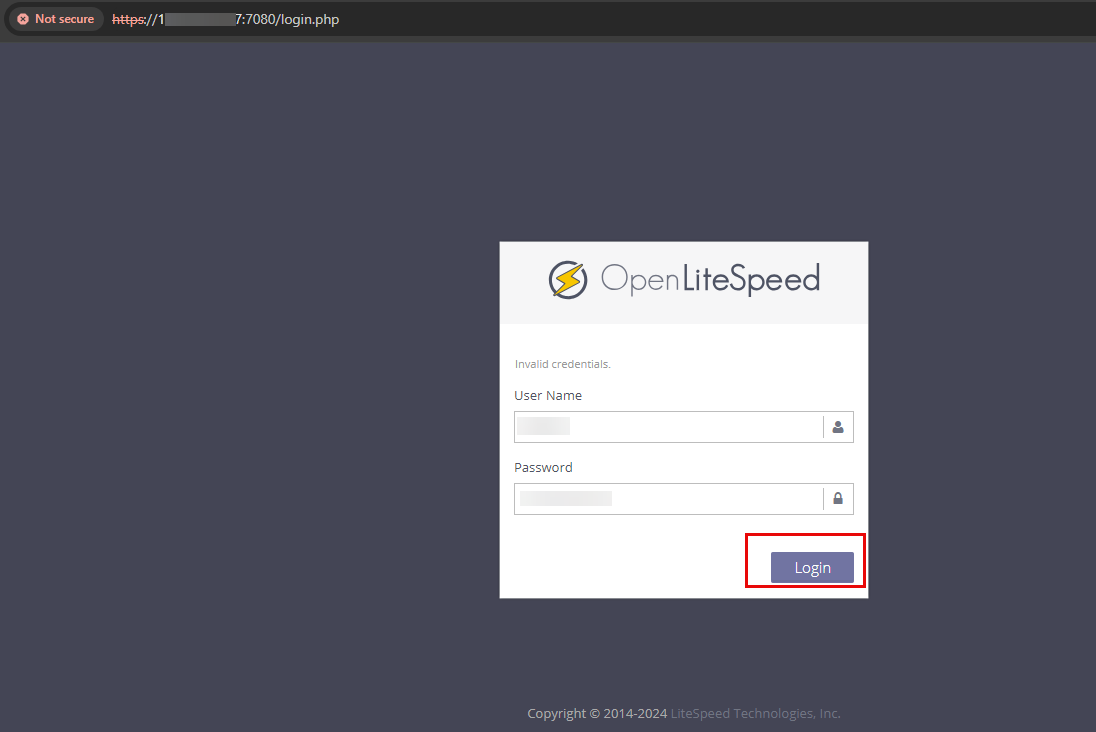Viewport: 1096px width, 732px height.
Task: Click the padlock icon in Password field
Action: tap(838, 499)
